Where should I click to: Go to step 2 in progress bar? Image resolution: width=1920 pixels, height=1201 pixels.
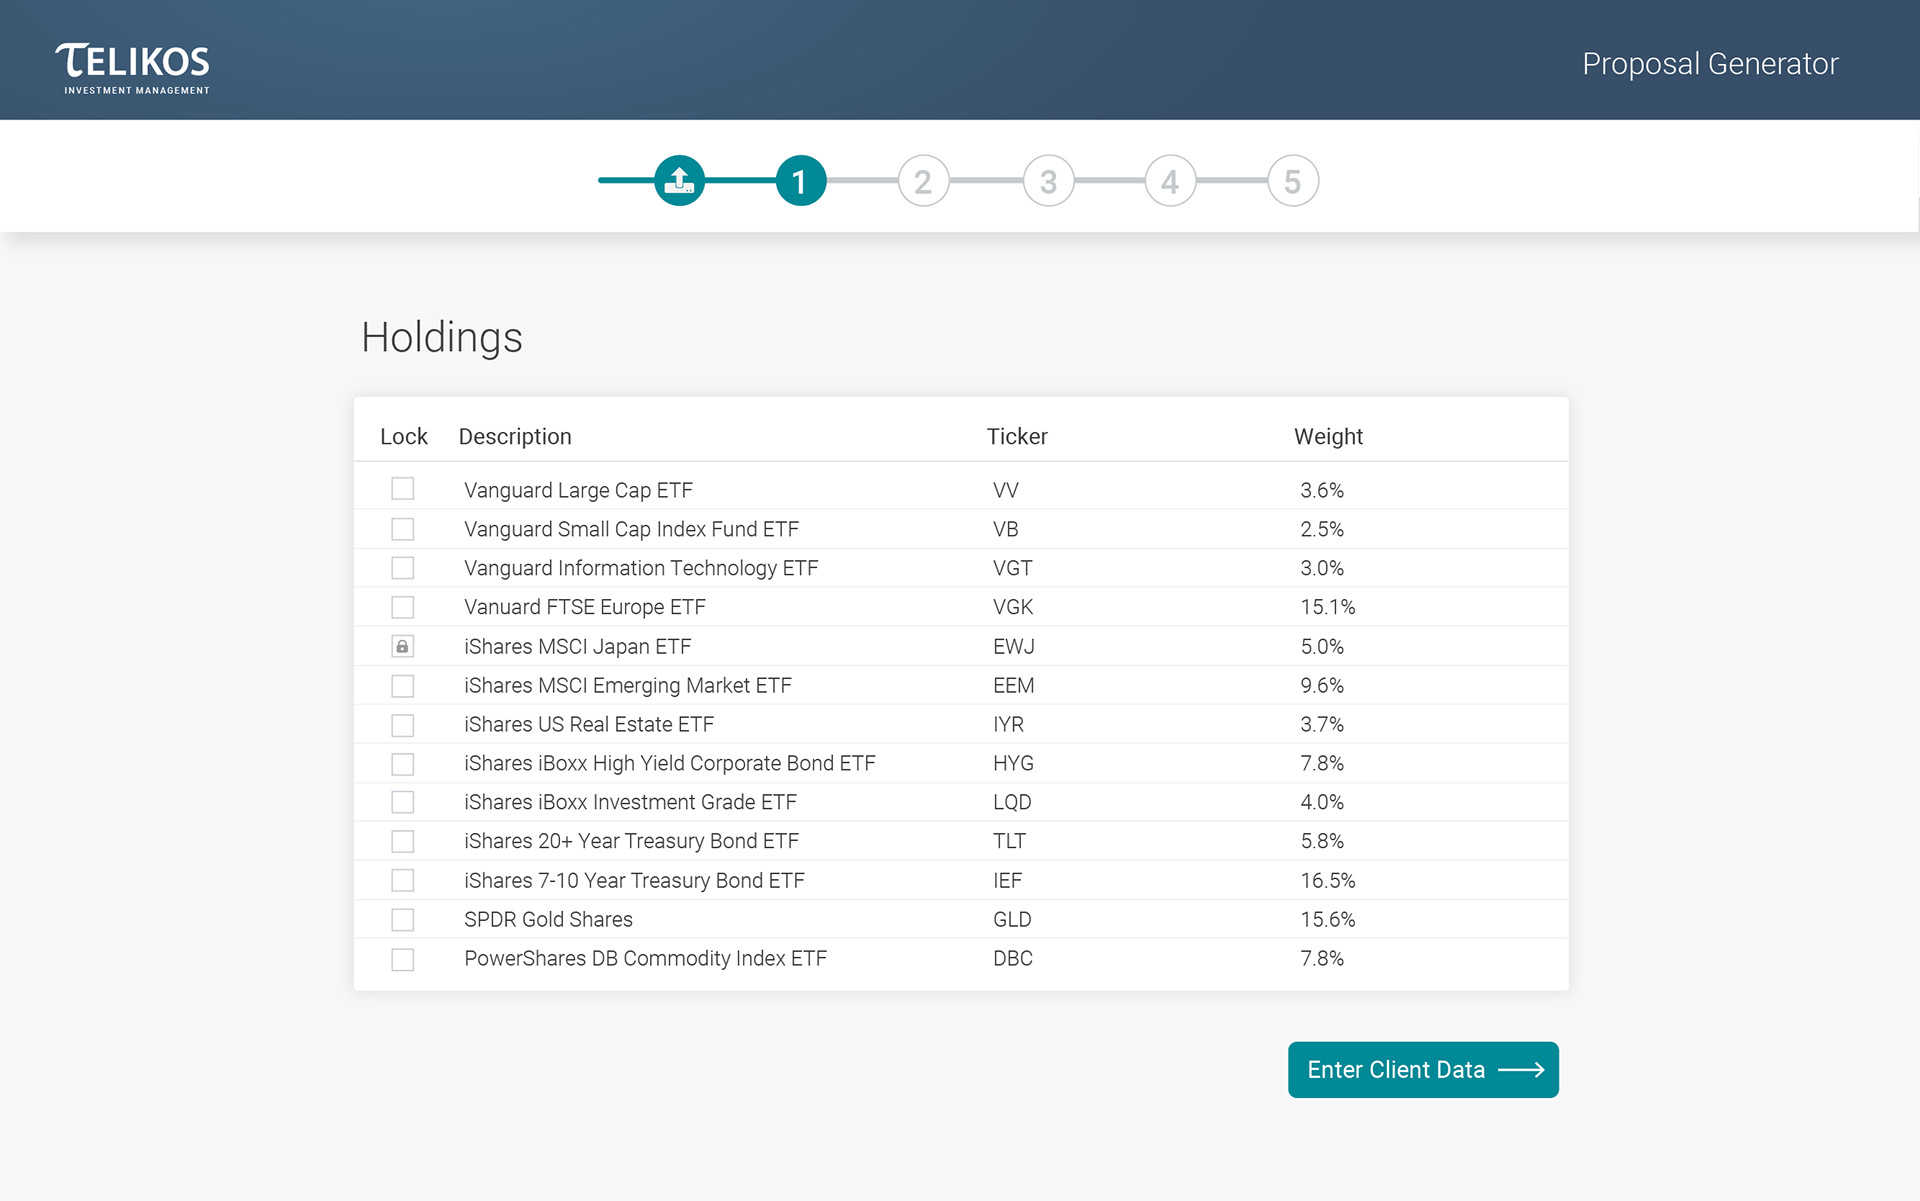coord(922,181)
